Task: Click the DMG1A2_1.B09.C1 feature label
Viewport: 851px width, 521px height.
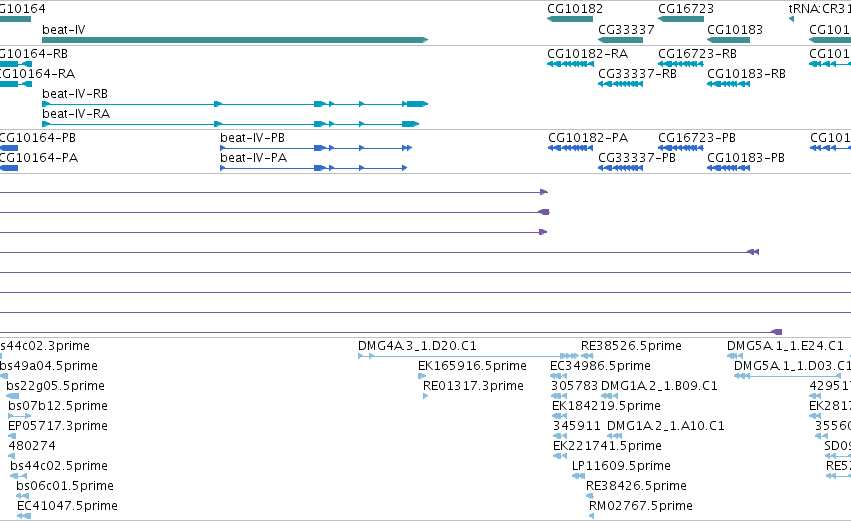Action: pyautogui.click(x=659, y=386)
